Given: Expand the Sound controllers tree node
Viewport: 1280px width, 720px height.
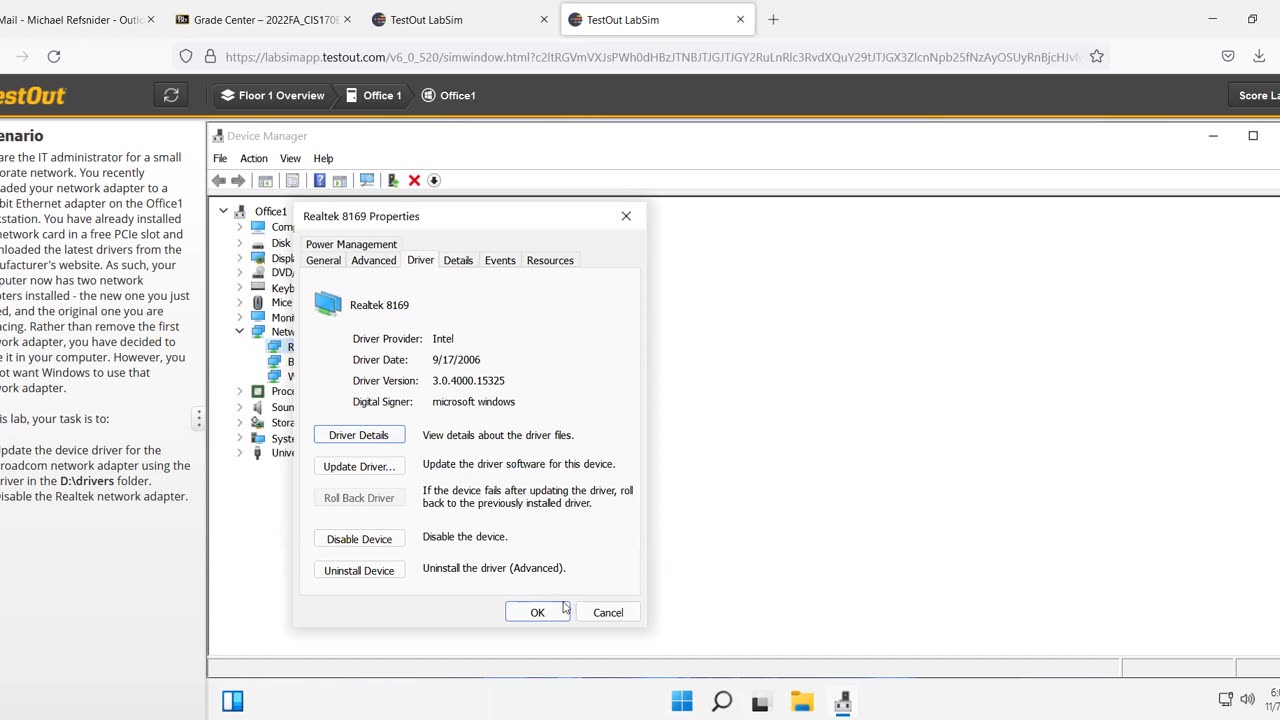Looking at the screenshot, I should (x=240, y=407).
